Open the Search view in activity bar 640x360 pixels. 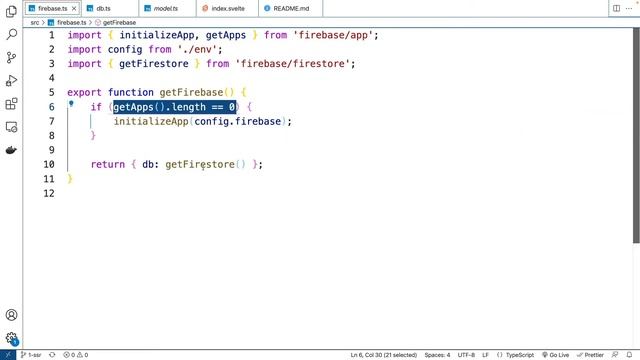point(11,34)
